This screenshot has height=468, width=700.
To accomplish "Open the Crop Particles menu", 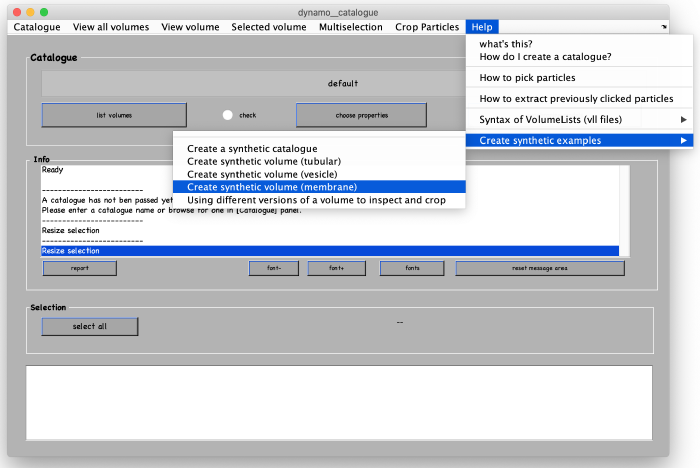I will [428, 27].
